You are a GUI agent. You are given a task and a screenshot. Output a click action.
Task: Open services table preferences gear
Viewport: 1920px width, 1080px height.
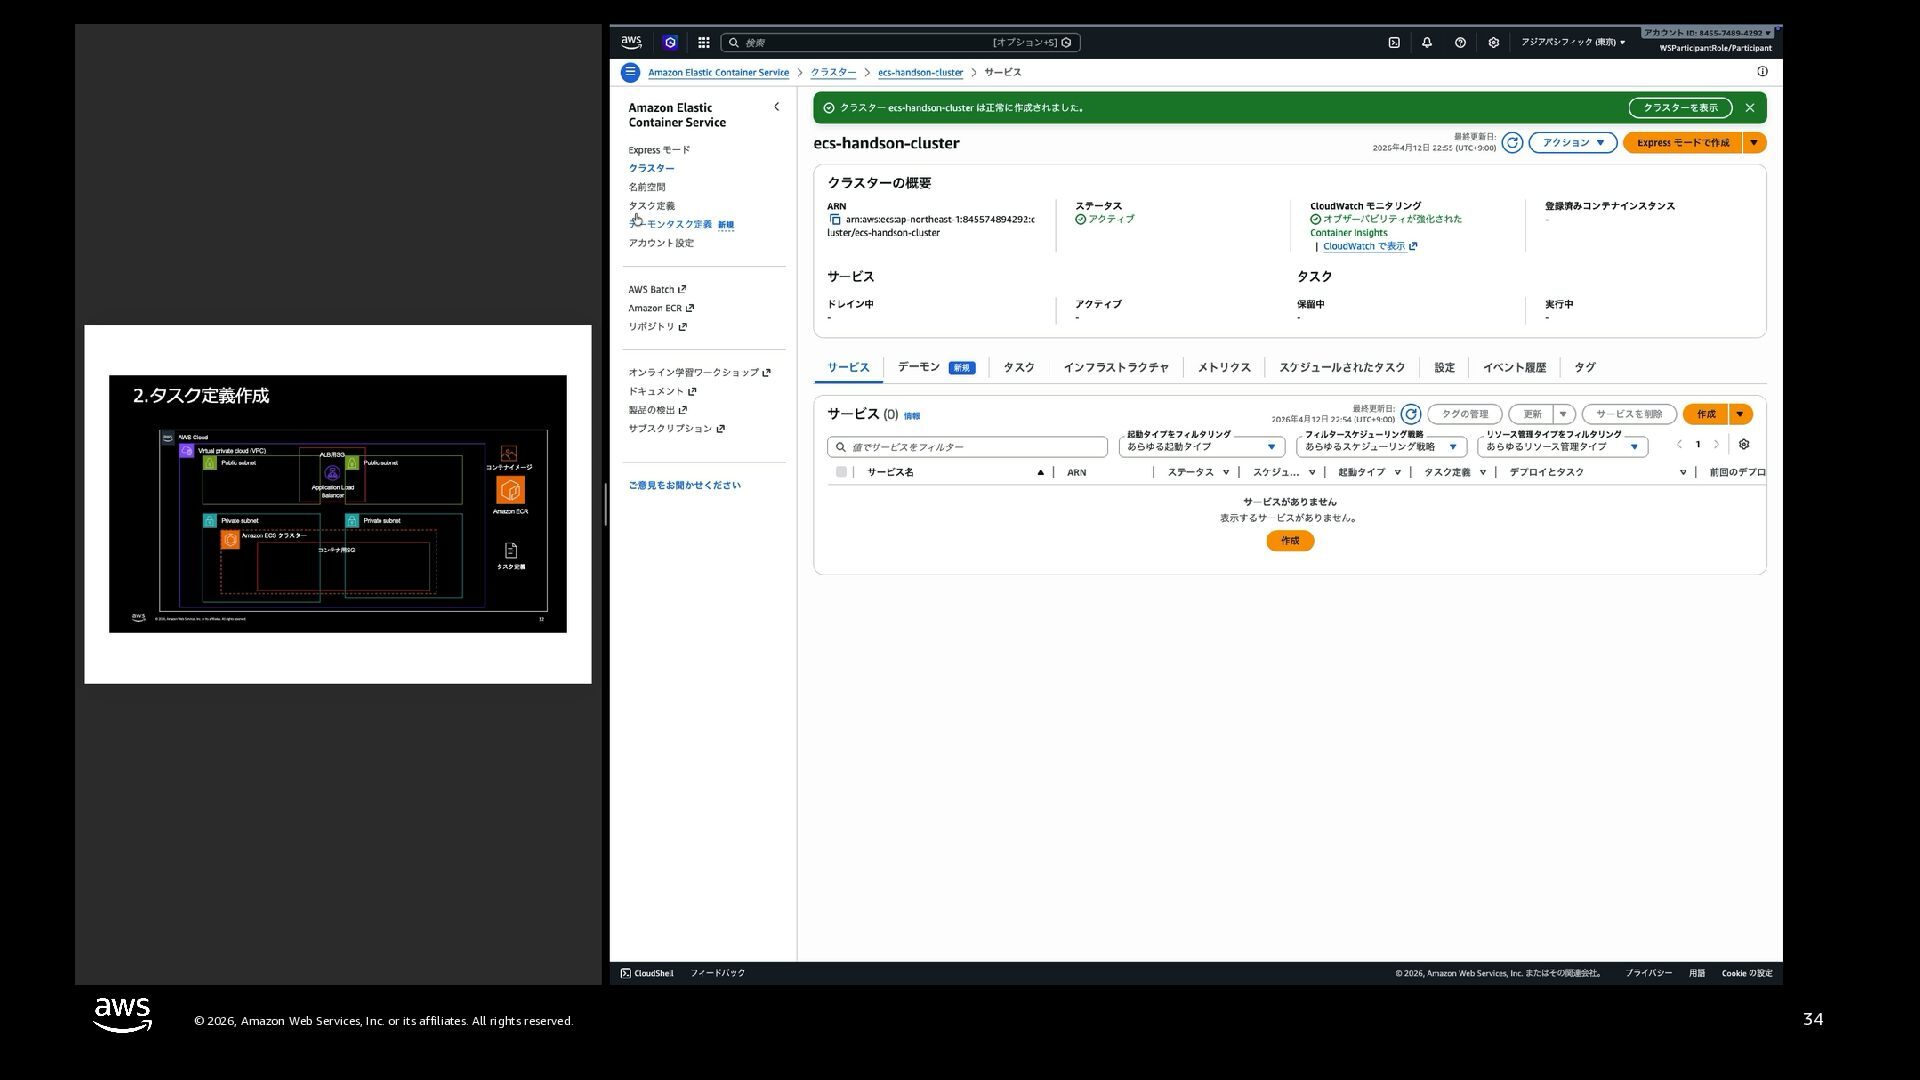1744,444
